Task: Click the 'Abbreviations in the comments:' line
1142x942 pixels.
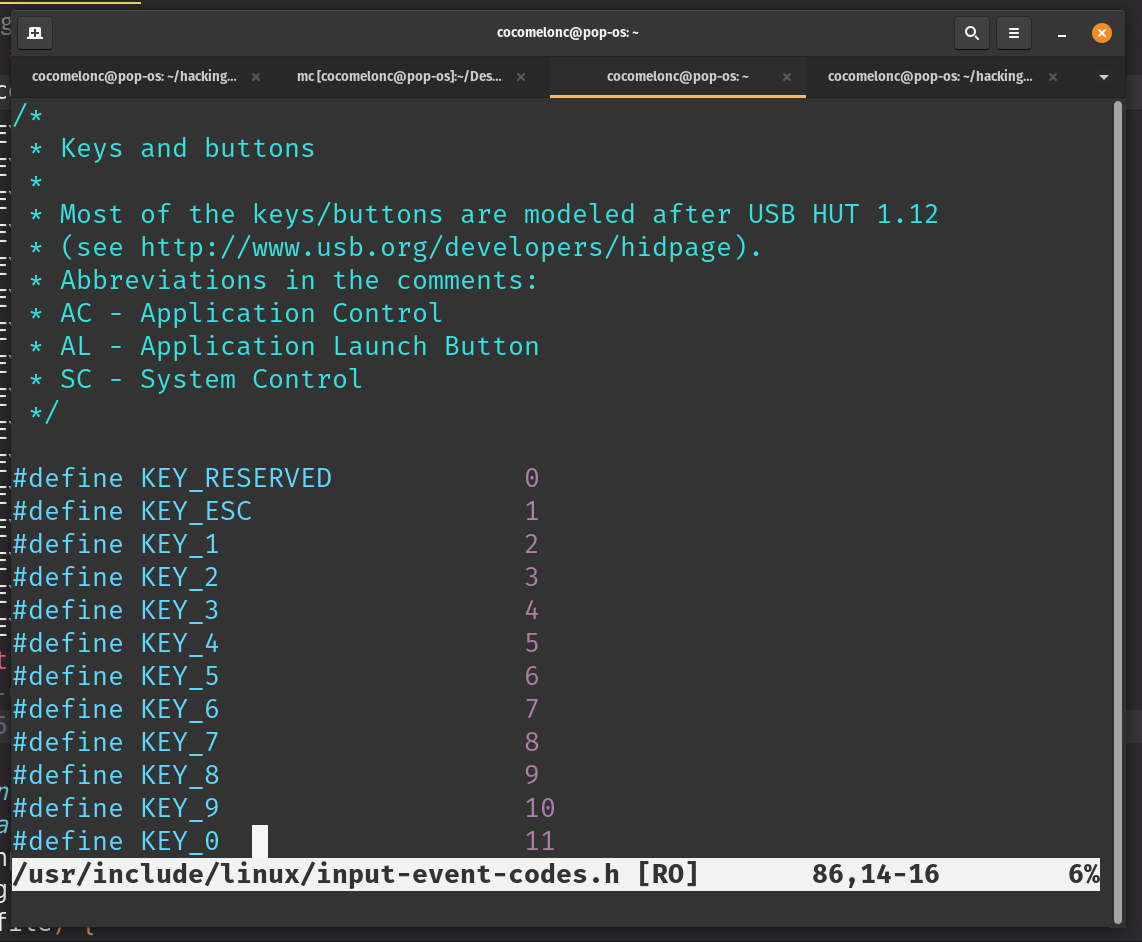Action: (x=283, y=280)
